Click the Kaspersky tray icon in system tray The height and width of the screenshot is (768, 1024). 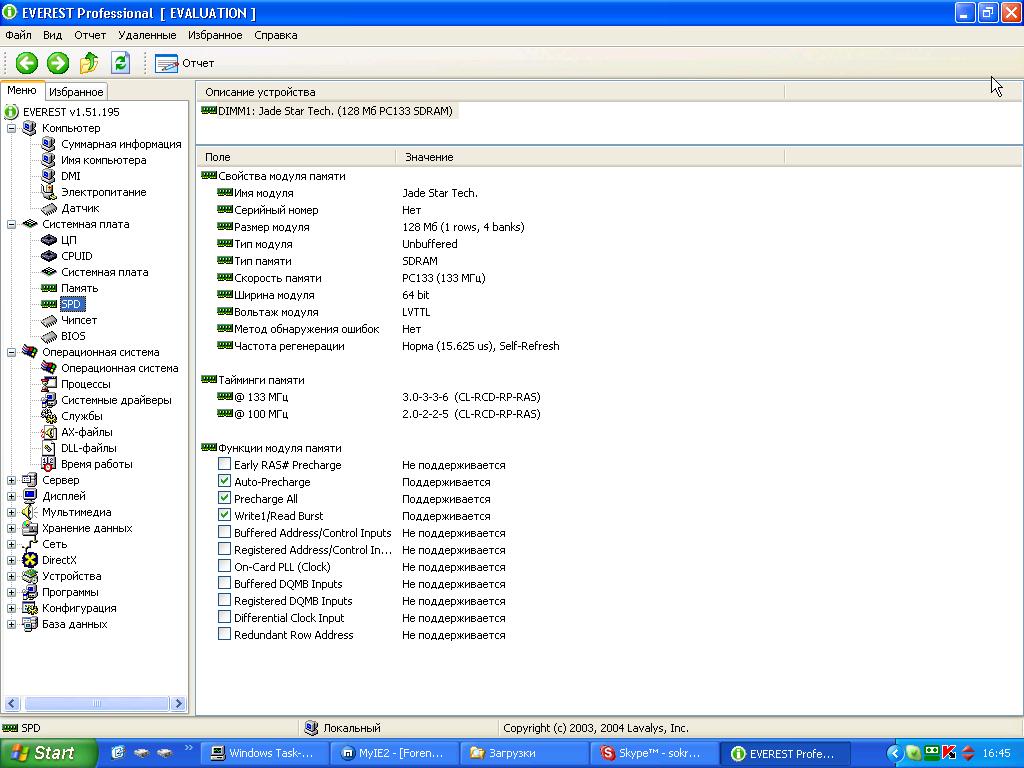click(950, 753)
